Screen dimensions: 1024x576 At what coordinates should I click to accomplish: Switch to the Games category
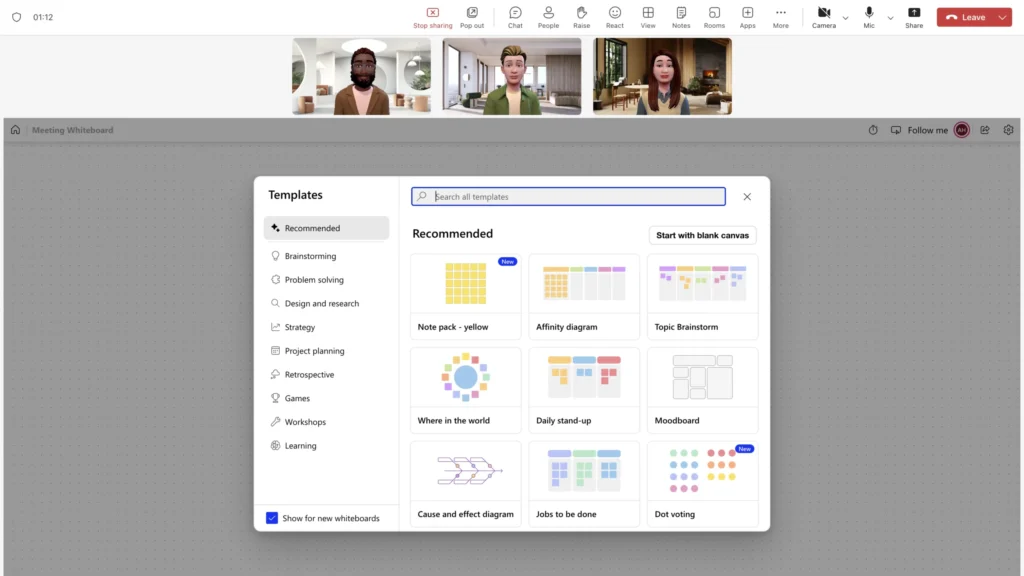tap(297, 398)
